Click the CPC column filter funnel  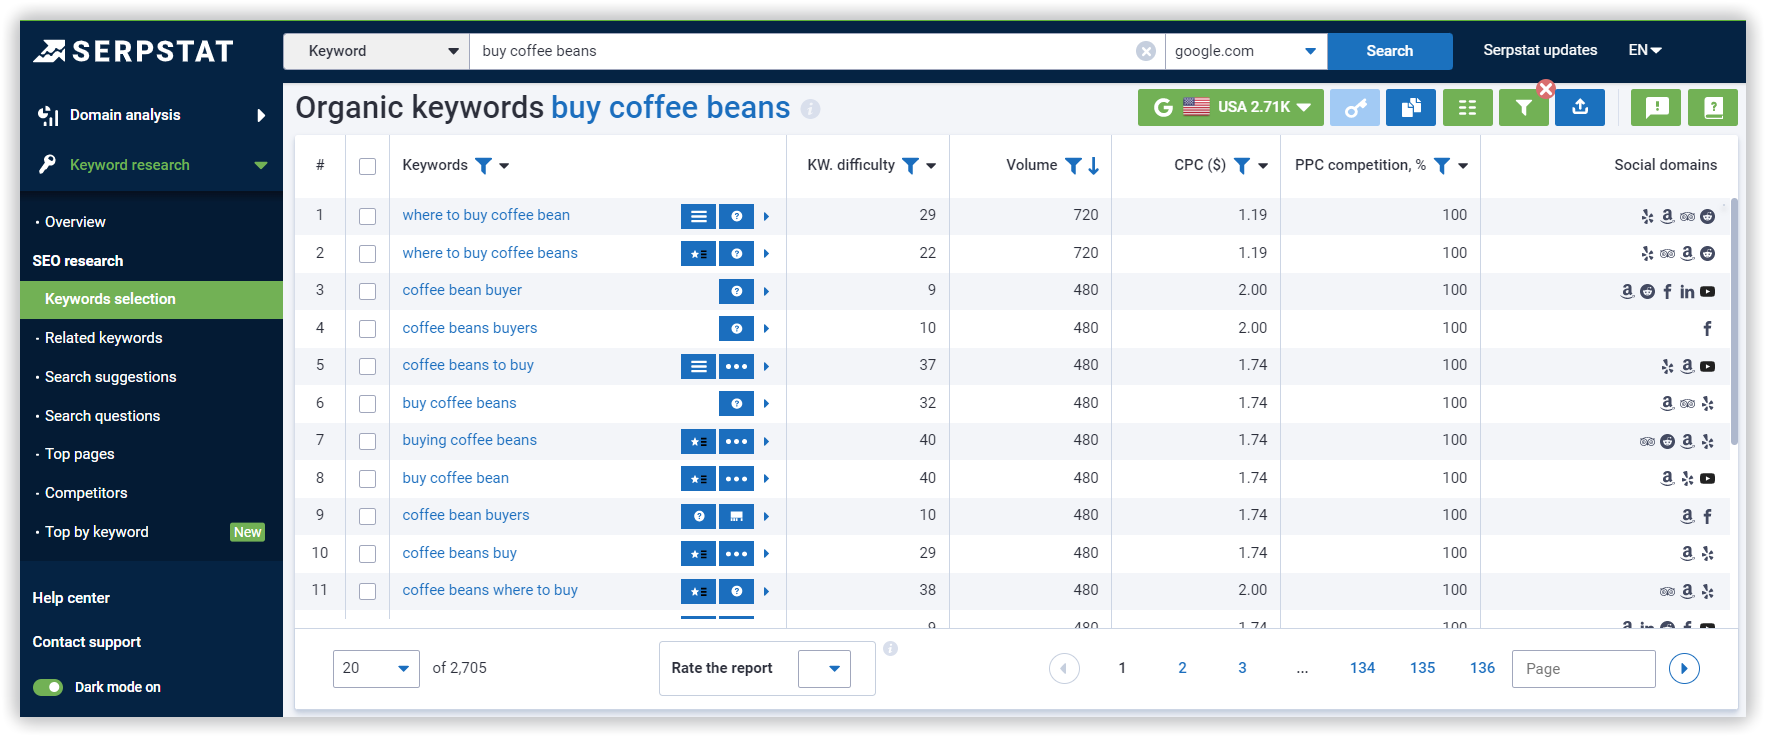coord(1242,165)
